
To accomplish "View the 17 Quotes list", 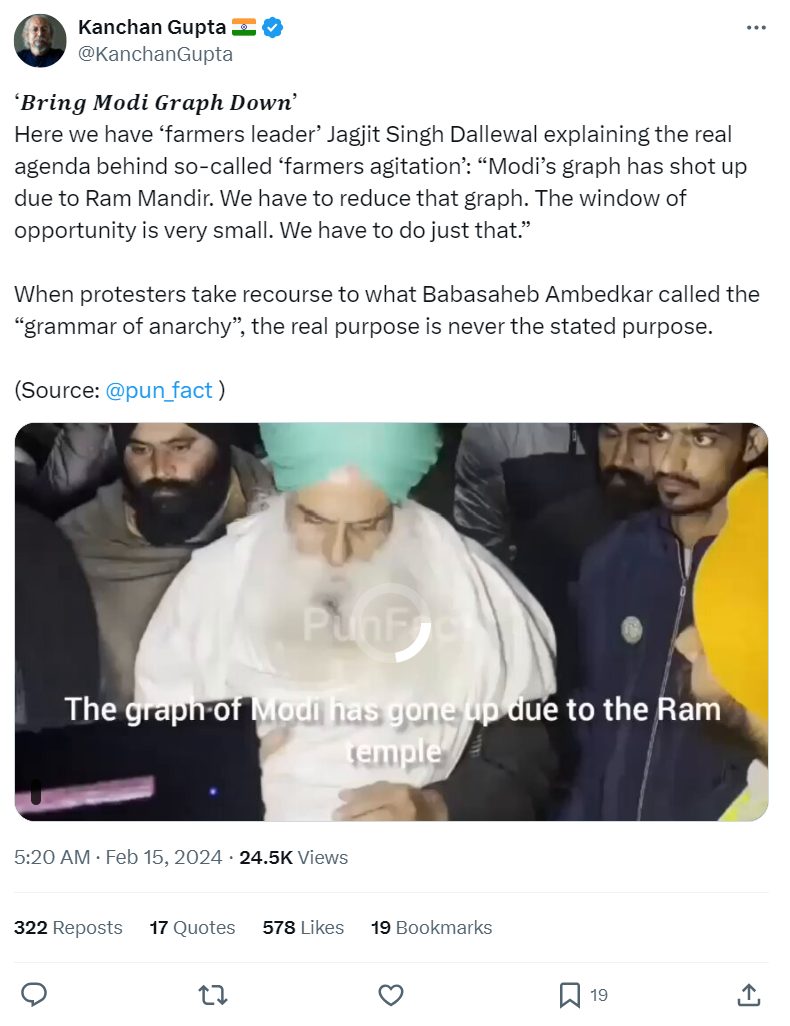I will click(x=192, y=927).
